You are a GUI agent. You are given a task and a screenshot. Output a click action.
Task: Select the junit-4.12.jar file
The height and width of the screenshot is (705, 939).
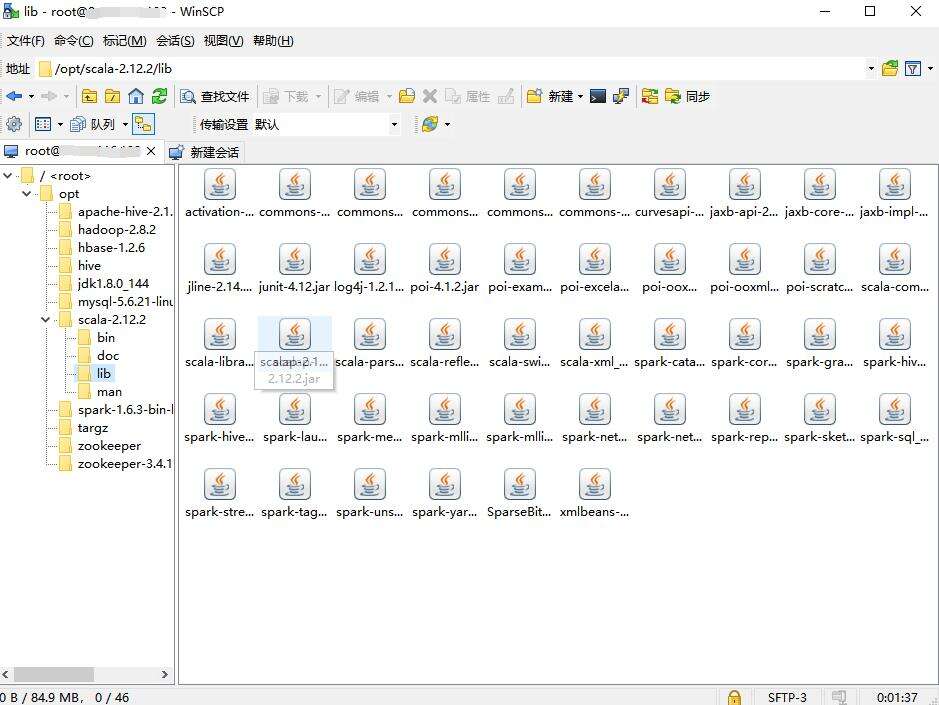[x=294, y=268]
